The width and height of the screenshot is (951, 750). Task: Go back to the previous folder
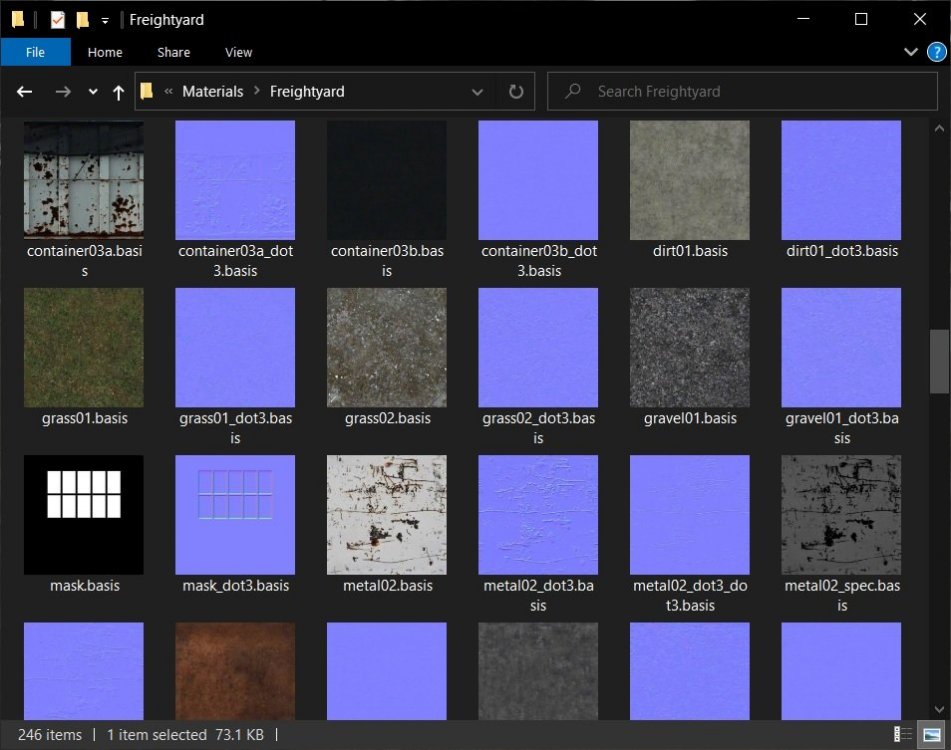pos(25,92)
